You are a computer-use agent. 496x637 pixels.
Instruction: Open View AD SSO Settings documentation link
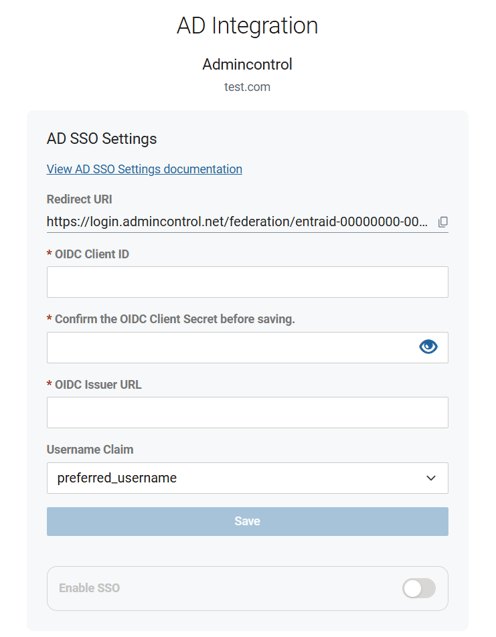[x=144, y=169]
